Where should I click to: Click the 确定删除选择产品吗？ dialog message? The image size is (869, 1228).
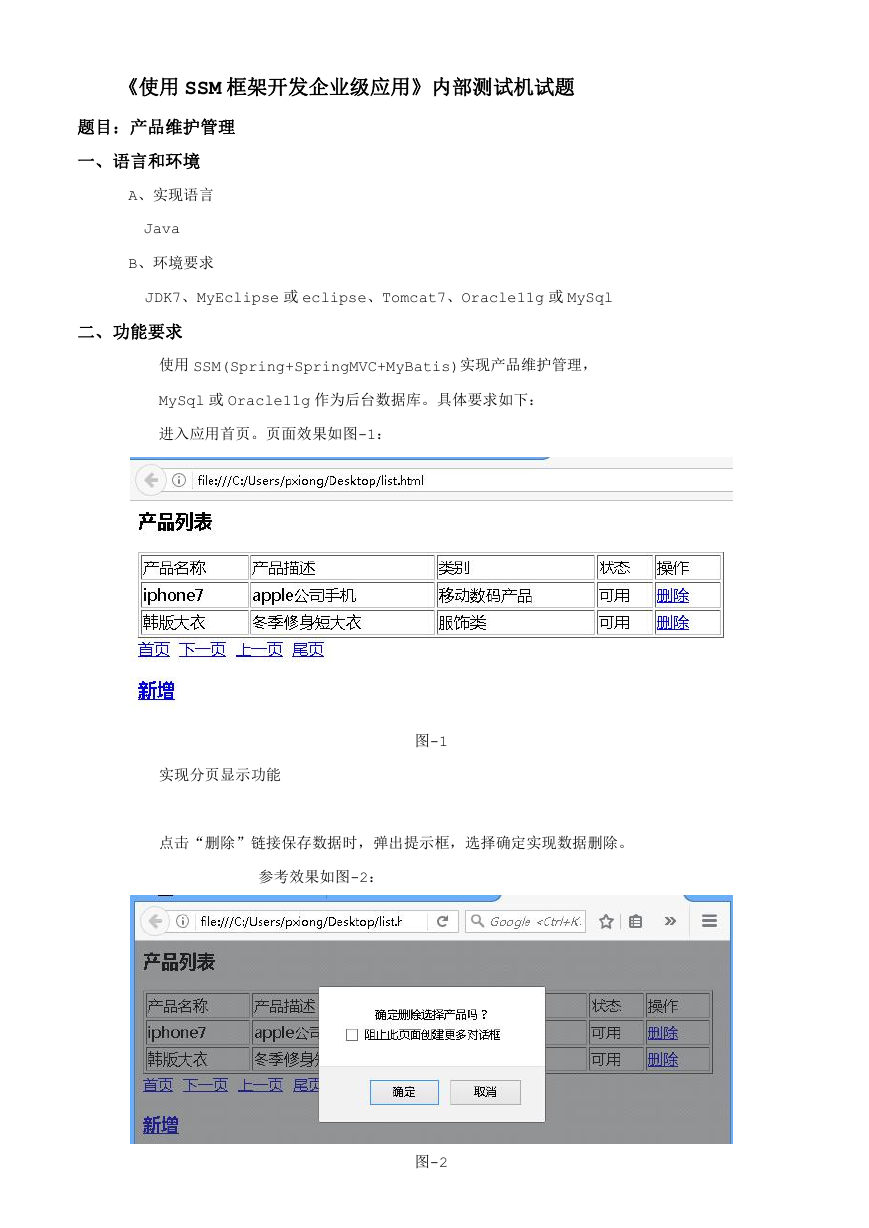click(432, 1014)
